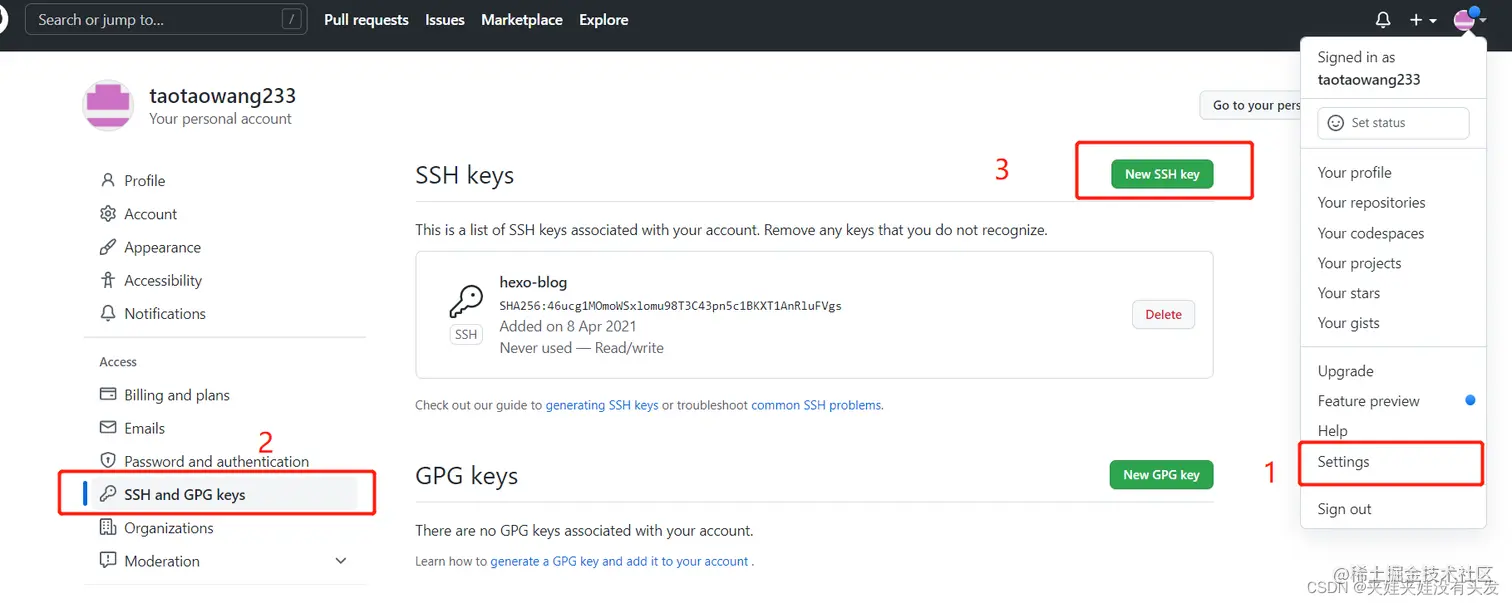Screen dimensions: 1512x603
Task: Click the Account gear icon
Action: (108, 214)
